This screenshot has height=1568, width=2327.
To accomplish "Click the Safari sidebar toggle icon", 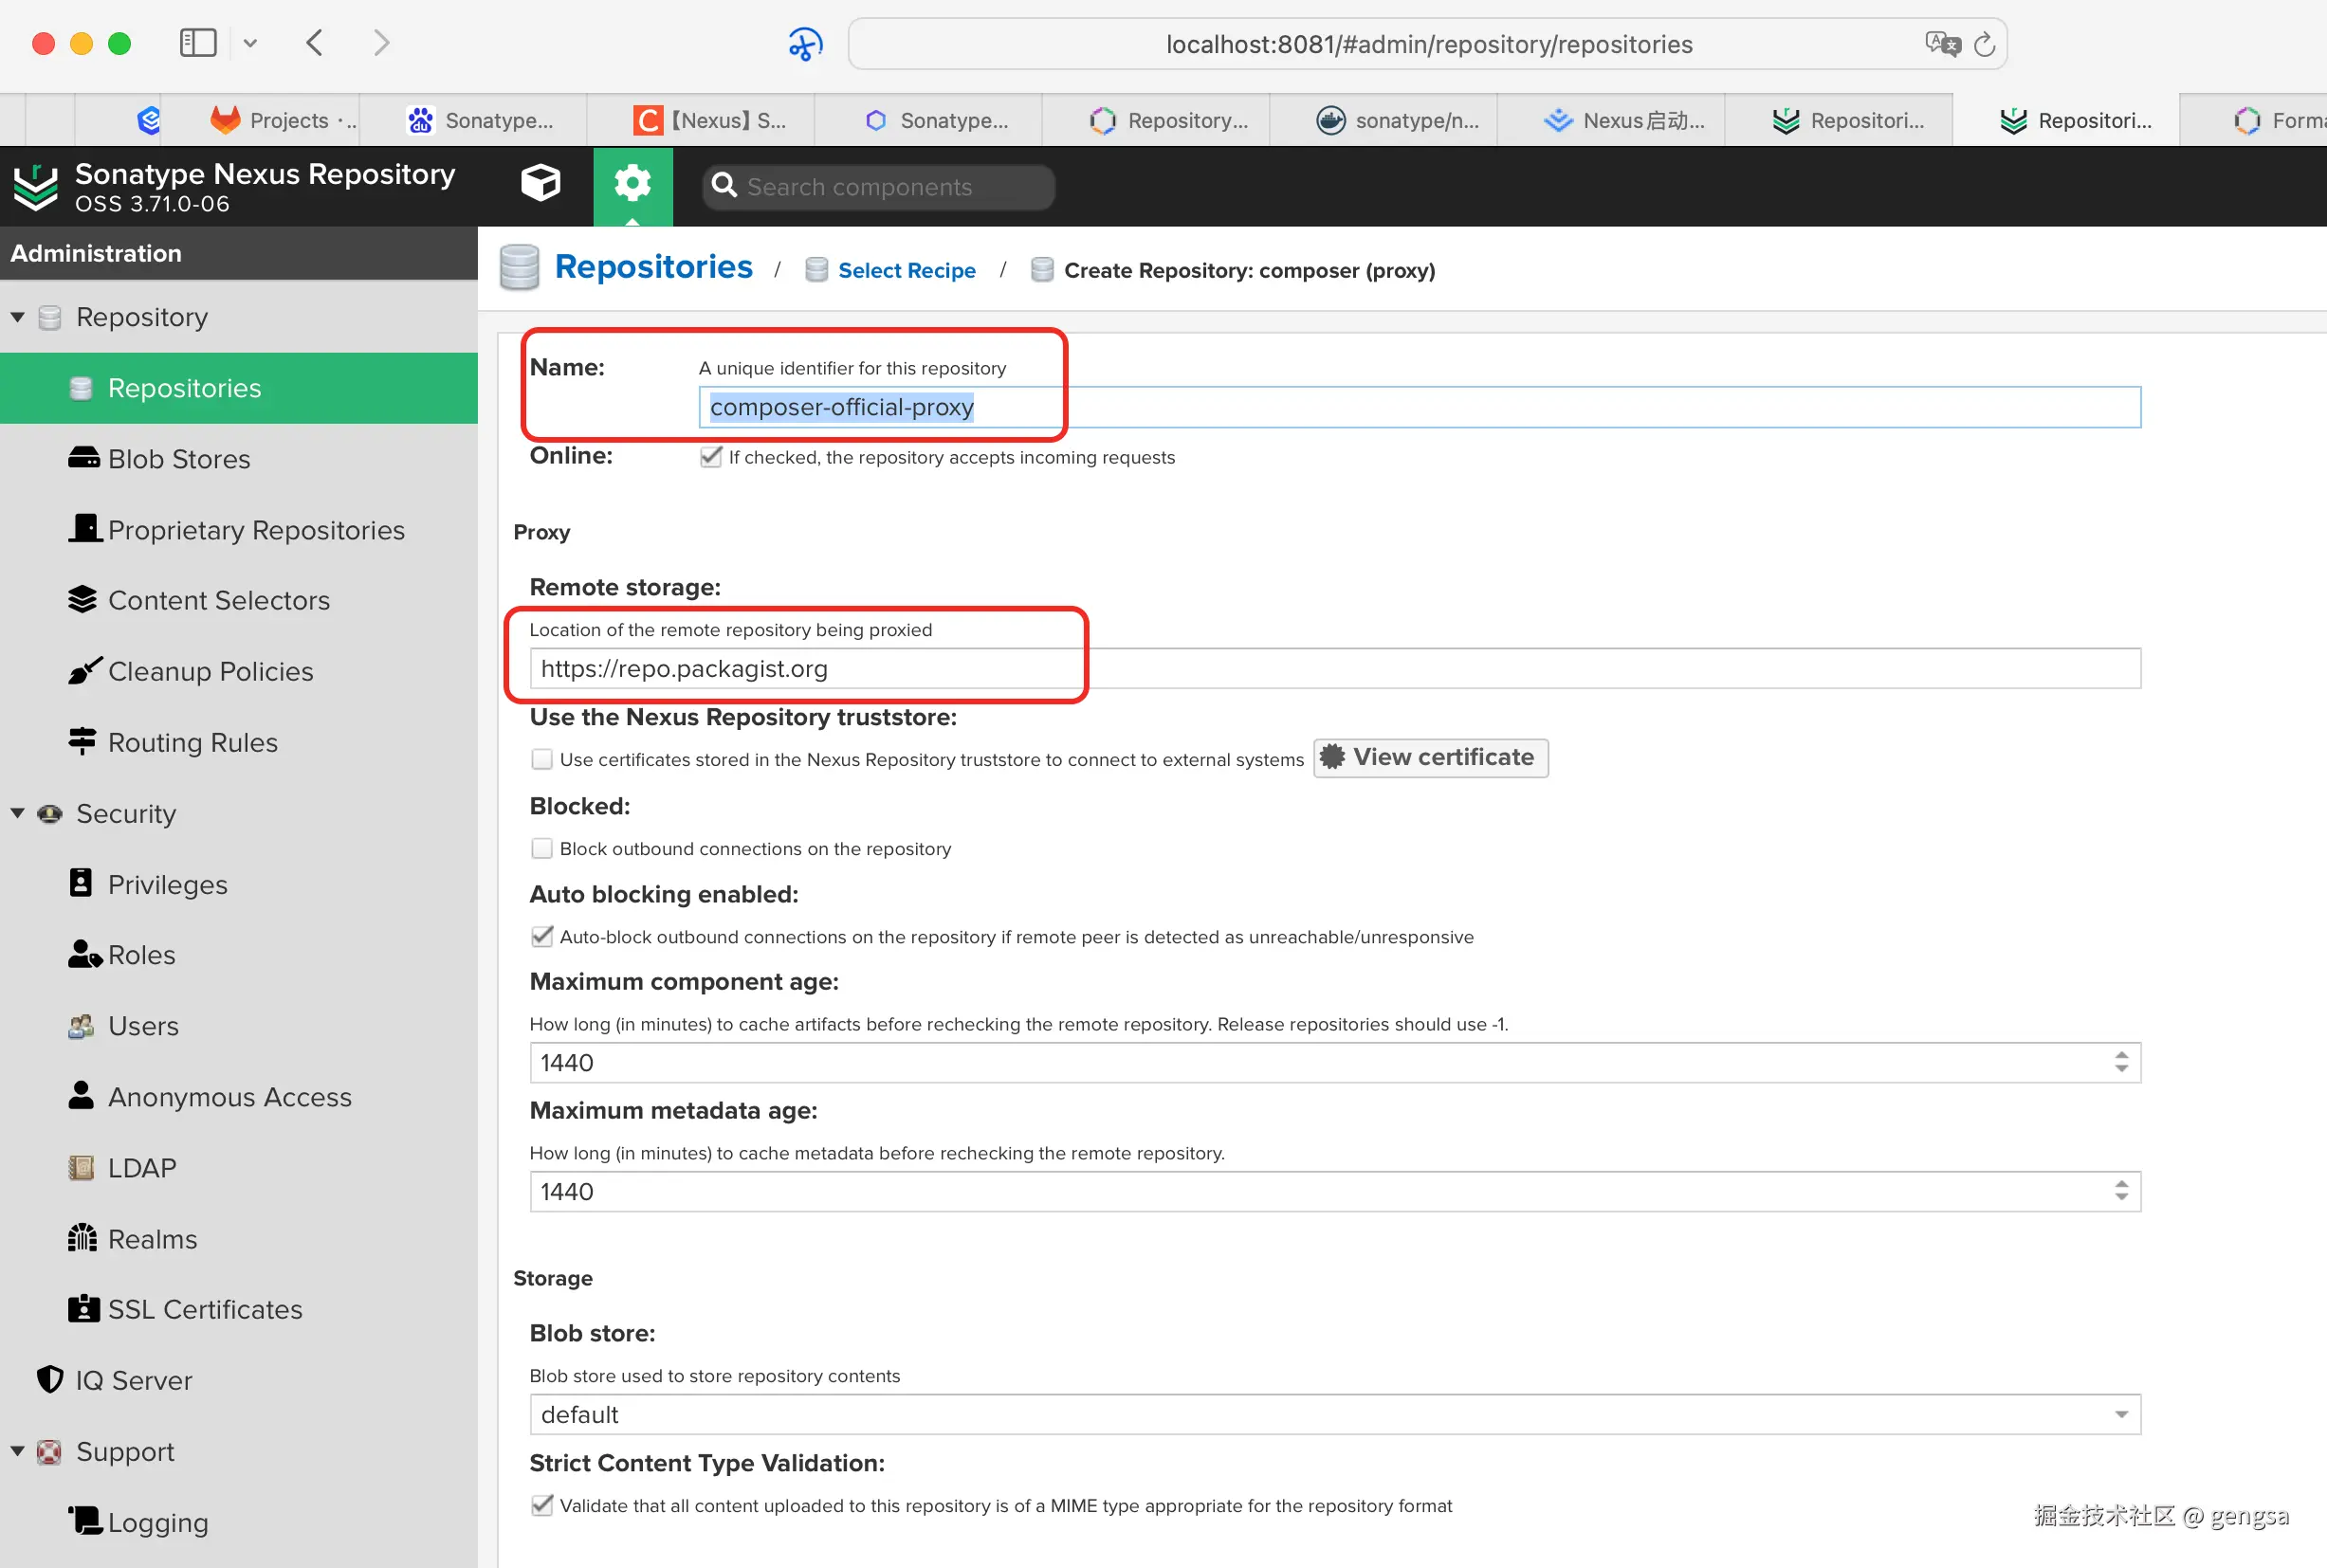I will tap(197, 43).
